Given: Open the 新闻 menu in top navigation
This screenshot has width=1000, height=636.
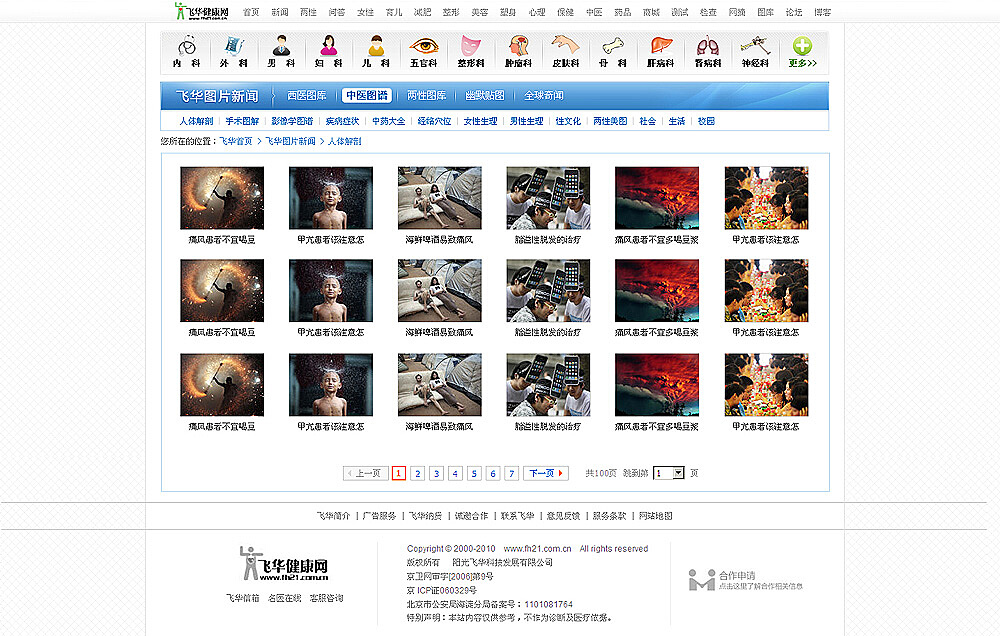Looking at the screenshot, I should pyautogui.click(x=278, y=11).
